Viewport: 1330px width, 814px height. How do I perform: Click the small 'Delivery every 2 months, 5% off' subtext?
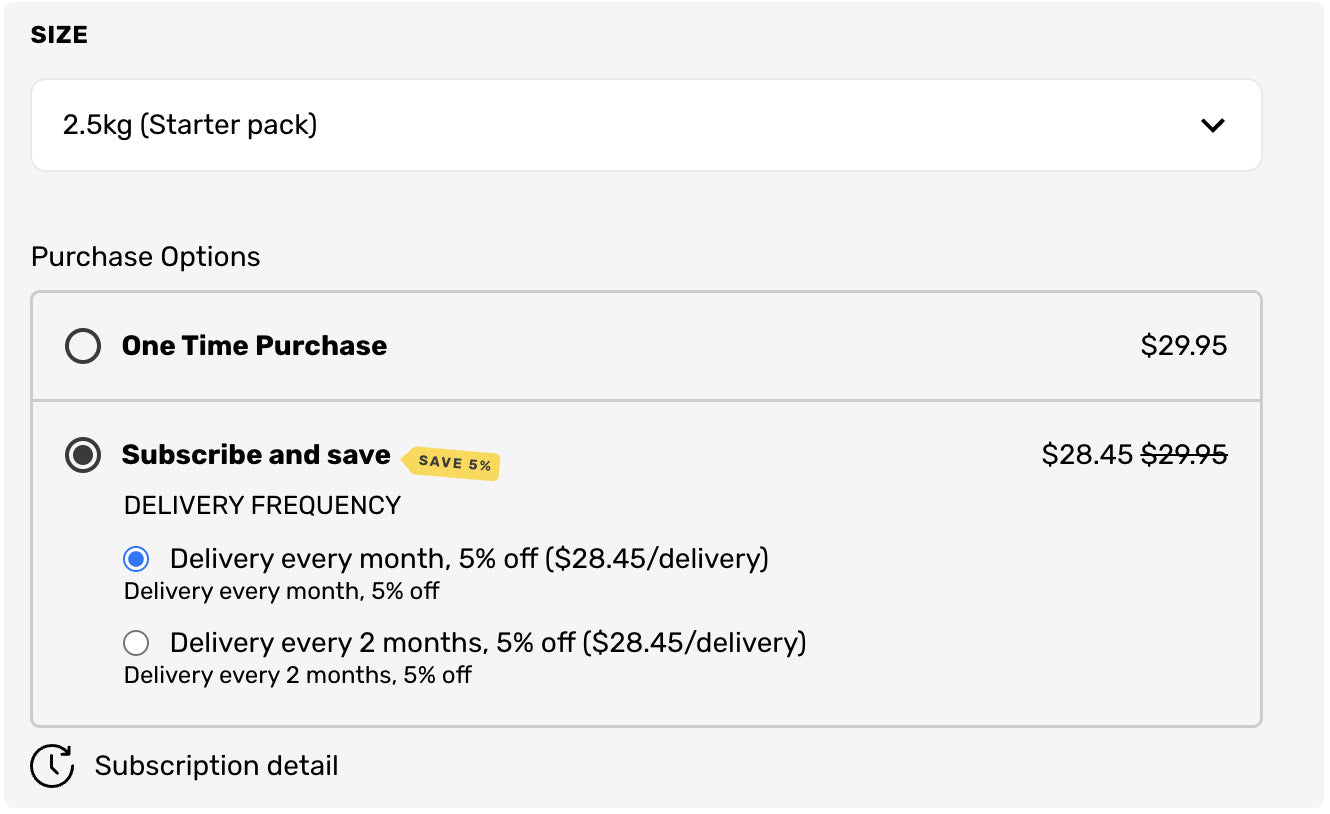click(x=297, y=675)
